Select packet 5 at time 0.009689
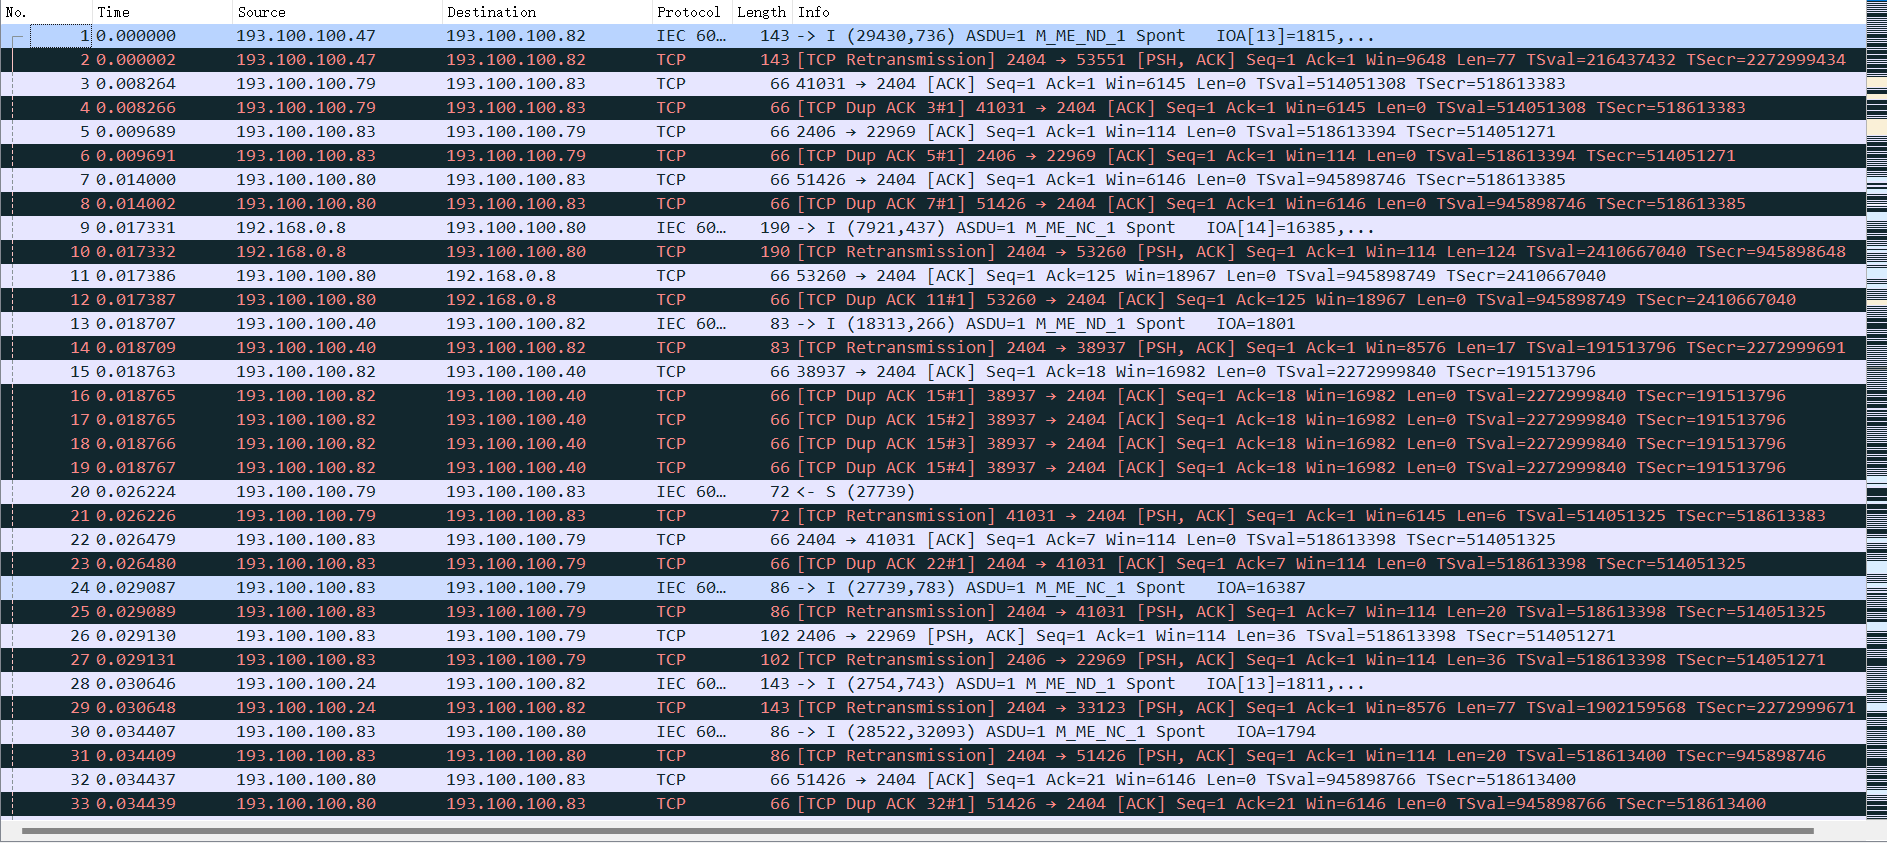This screenshot has height=843, width=1887. tap(933, 132)
